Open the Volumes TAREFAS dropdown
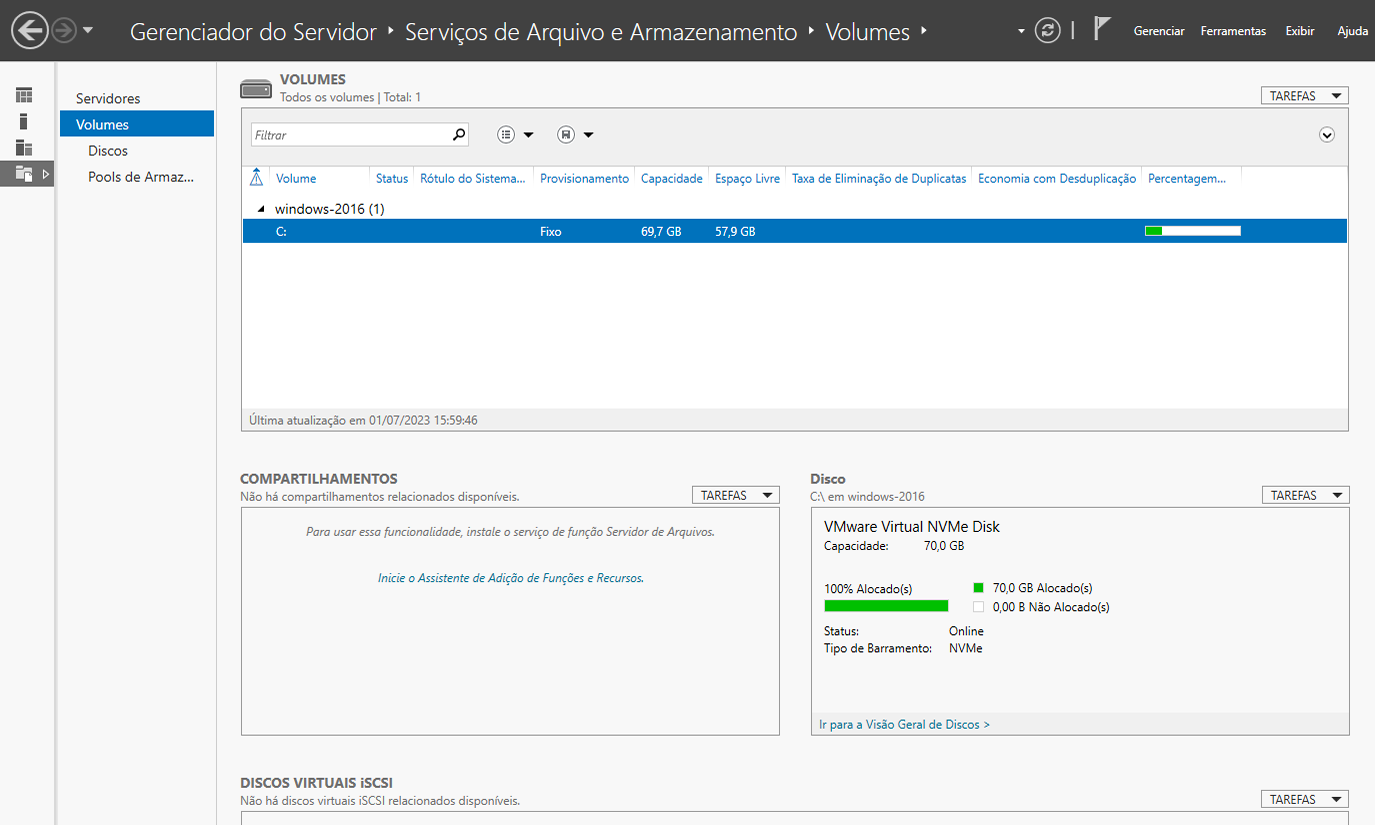 (1304, 96)
